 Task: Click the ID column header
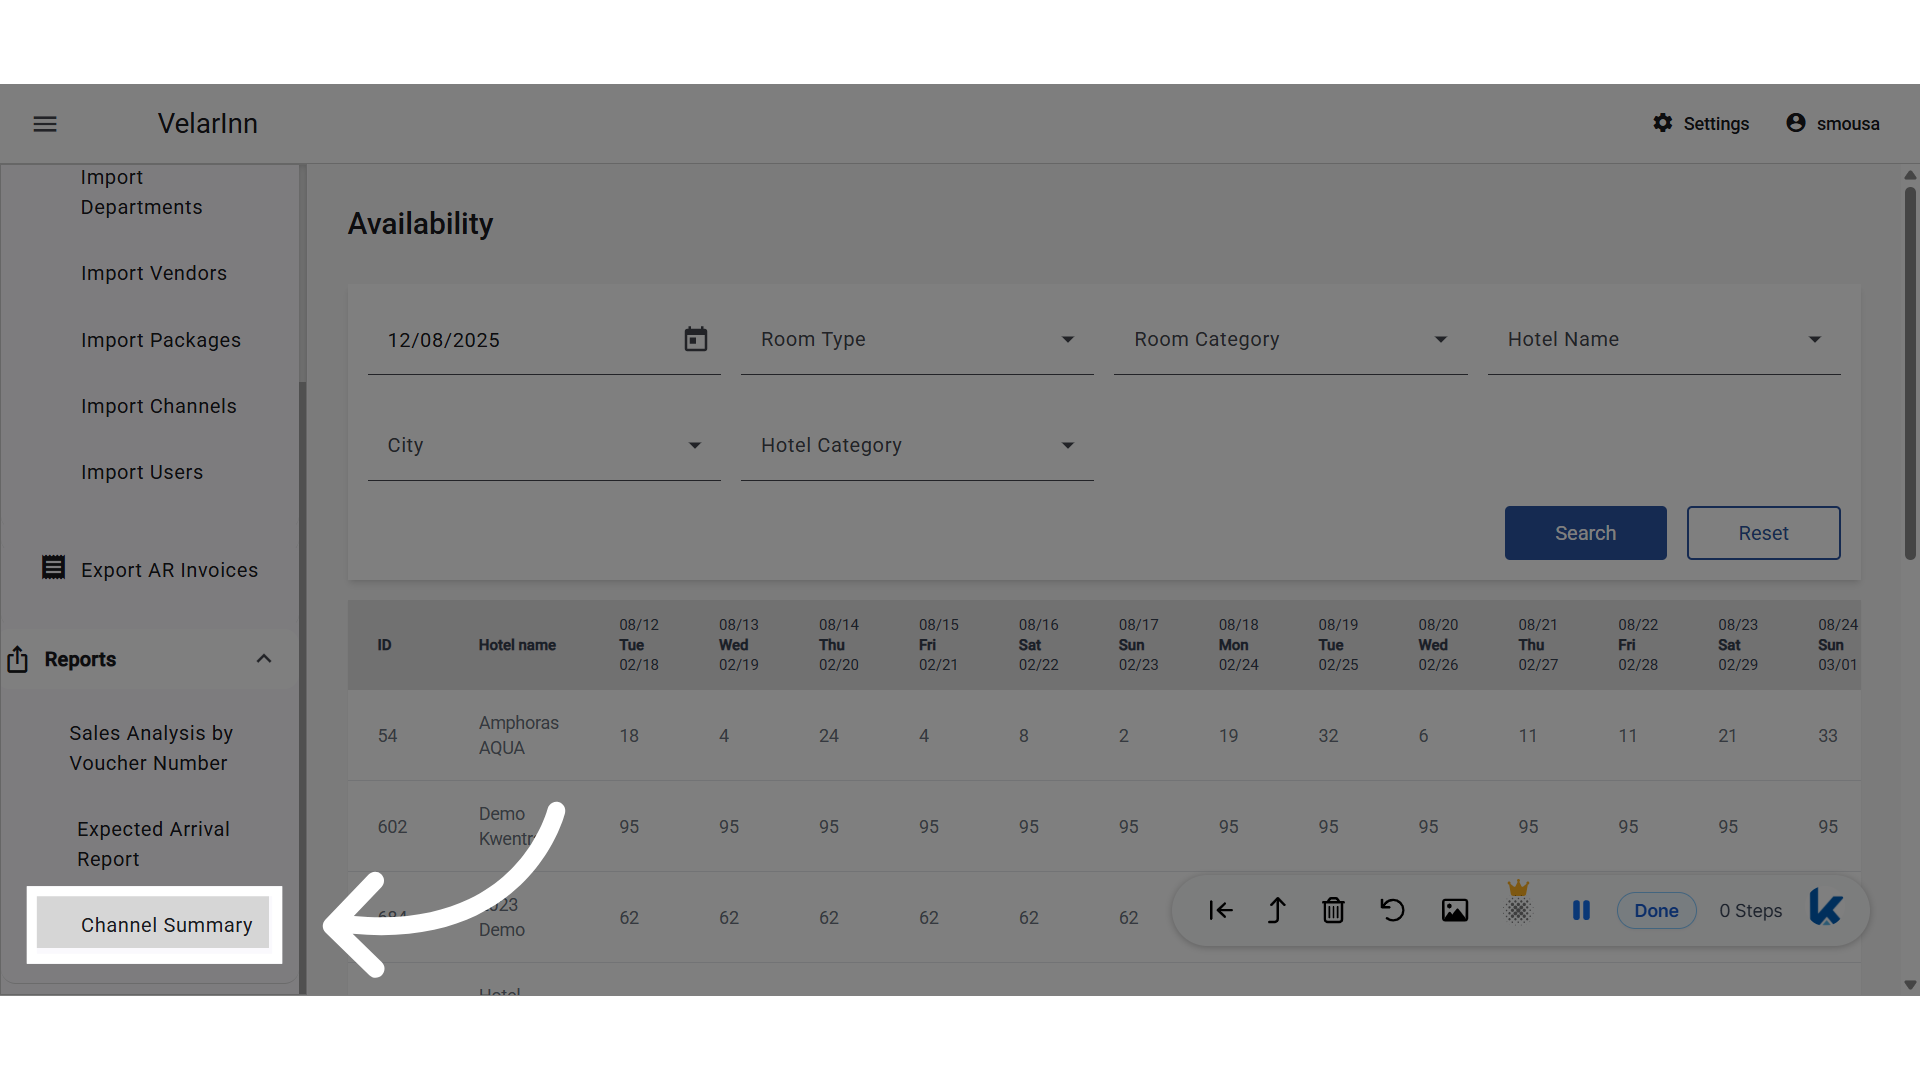pos(384,645)
